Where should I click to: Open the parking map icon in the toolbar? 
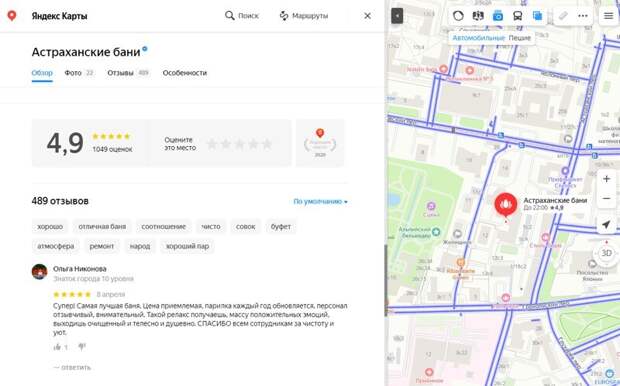[478, 16]
